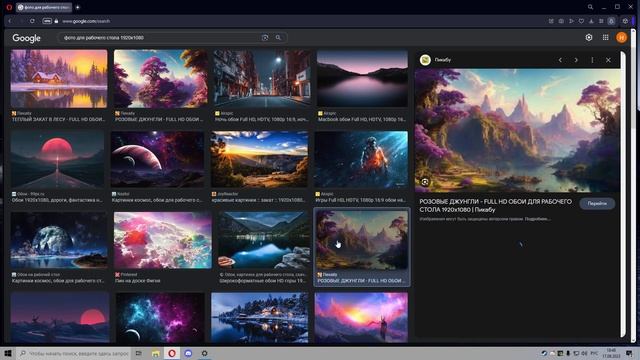This screenshot has height=360, width=640.
Task: Open the red sun road thumbnail
Action: (58, 160)
